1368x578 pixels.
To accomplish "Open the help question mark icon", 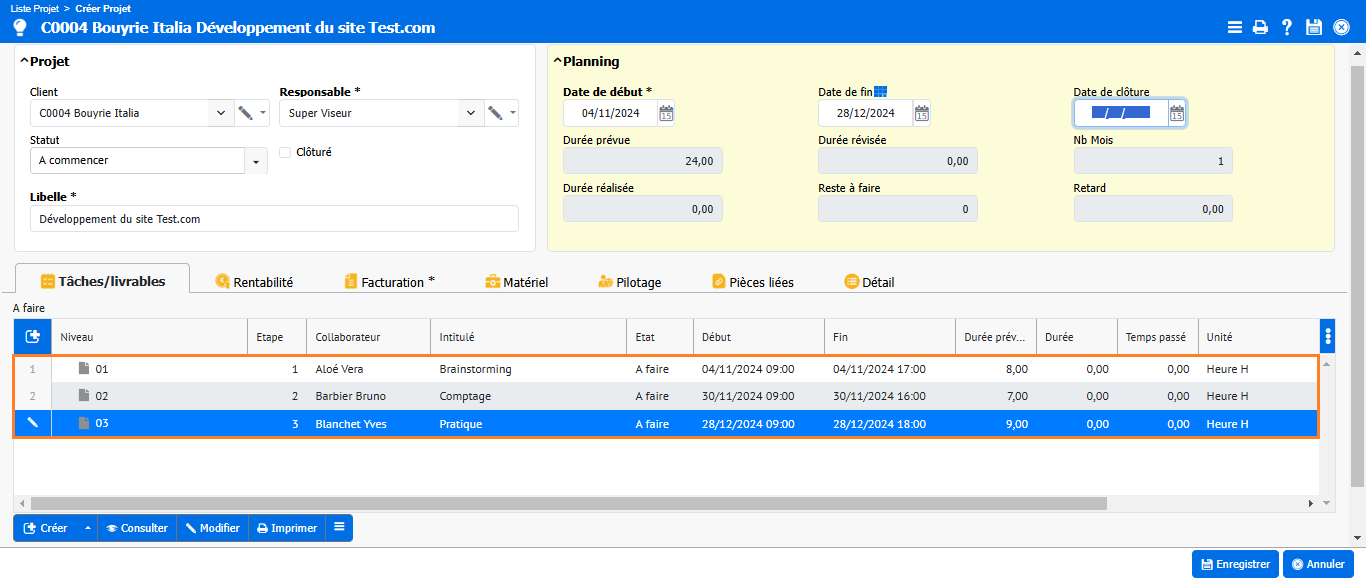I will pos(1287,28).
